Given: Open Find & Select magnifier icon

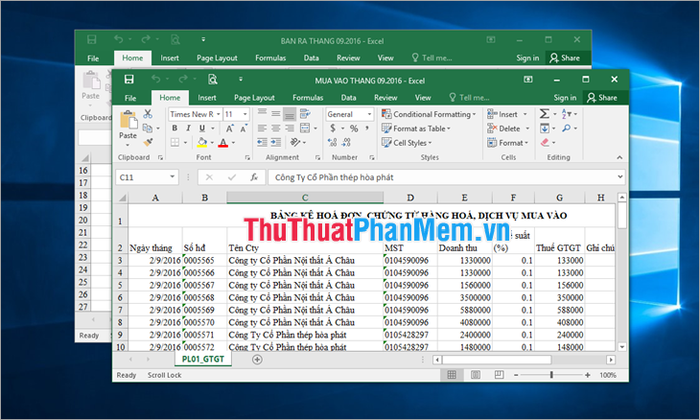Looking at the screenshot, I should (567, 128).
